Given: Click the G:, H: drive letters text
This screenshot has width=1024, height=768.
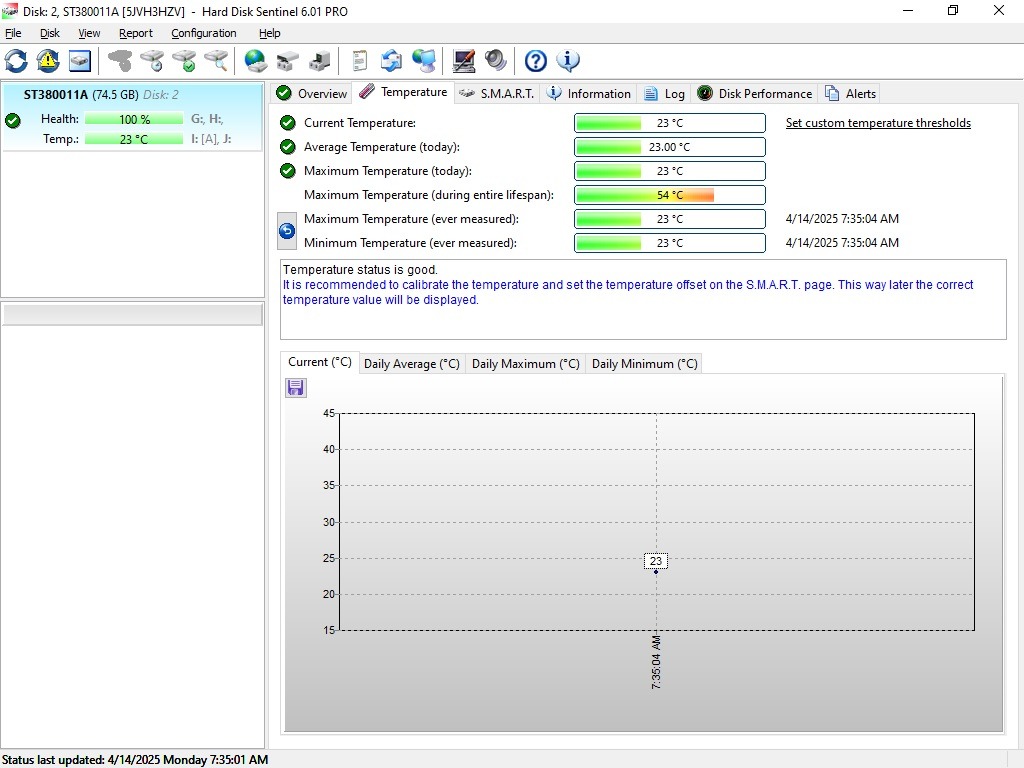Looking at the screenshot, I should (x=207, y=119).
